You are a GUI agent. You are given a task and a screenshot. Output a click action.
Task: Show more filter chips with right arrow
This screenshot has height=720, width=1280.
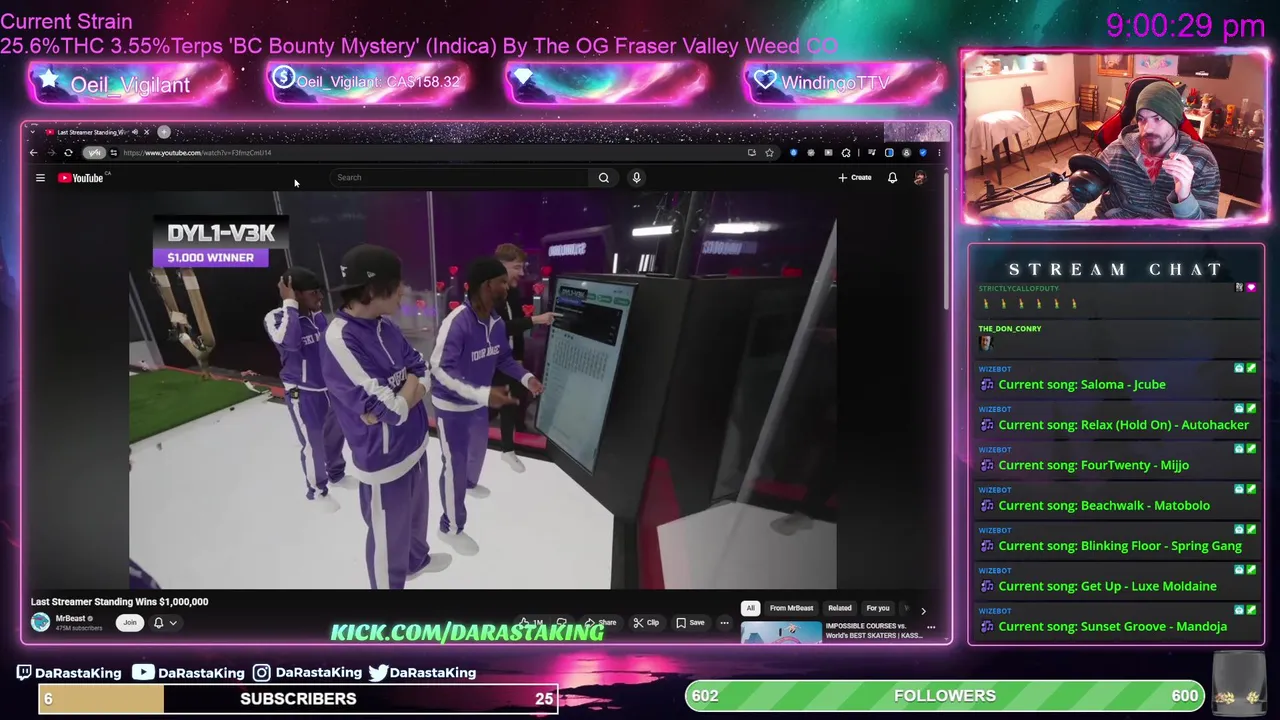[x=923, y=611]
